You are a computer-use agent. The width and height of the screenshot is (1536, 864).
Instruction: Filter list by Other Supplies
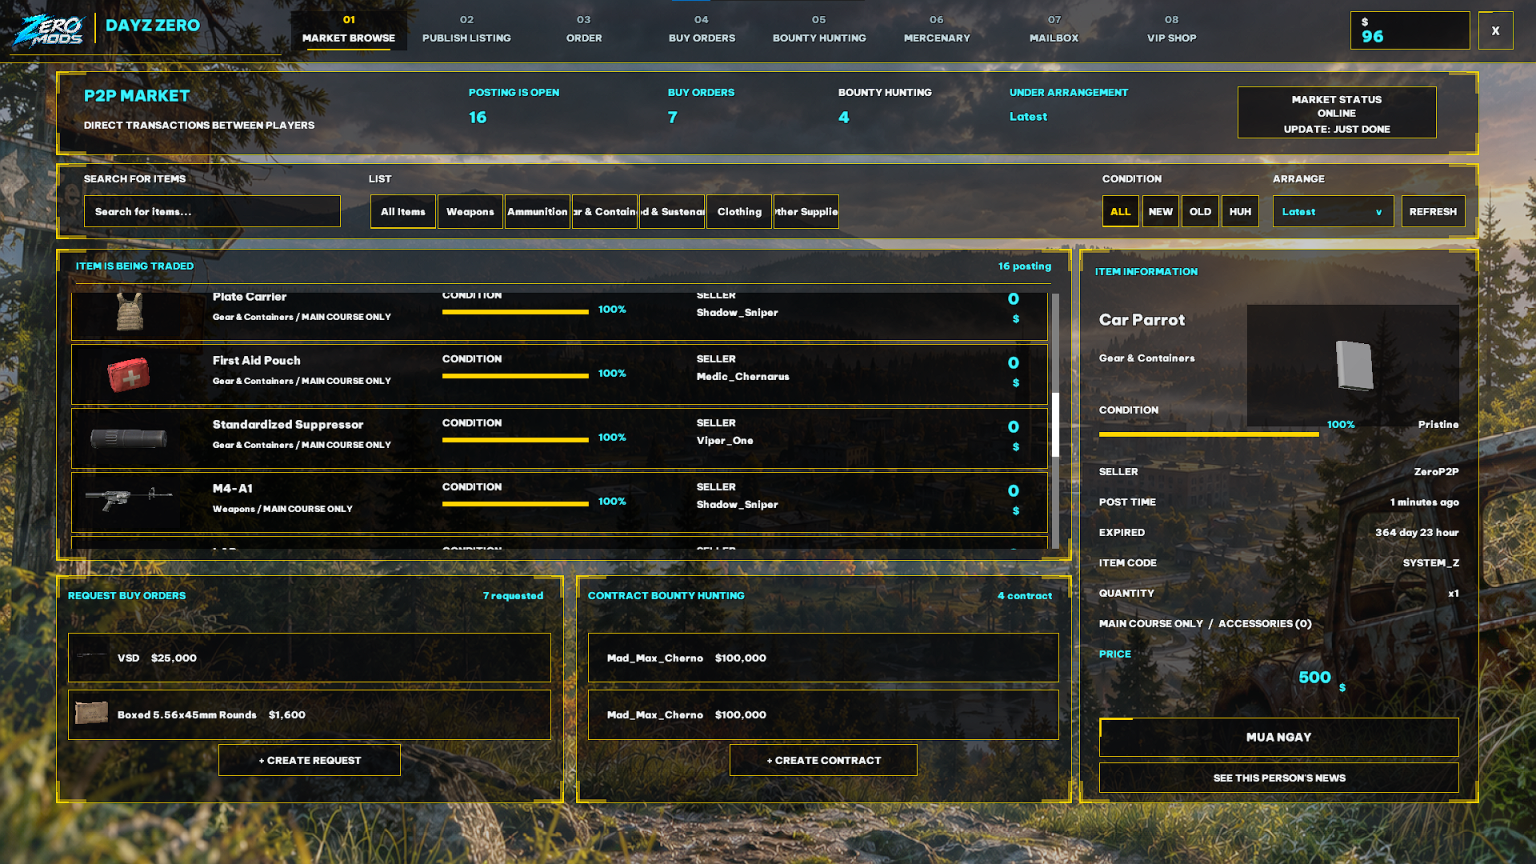point(806,211)
